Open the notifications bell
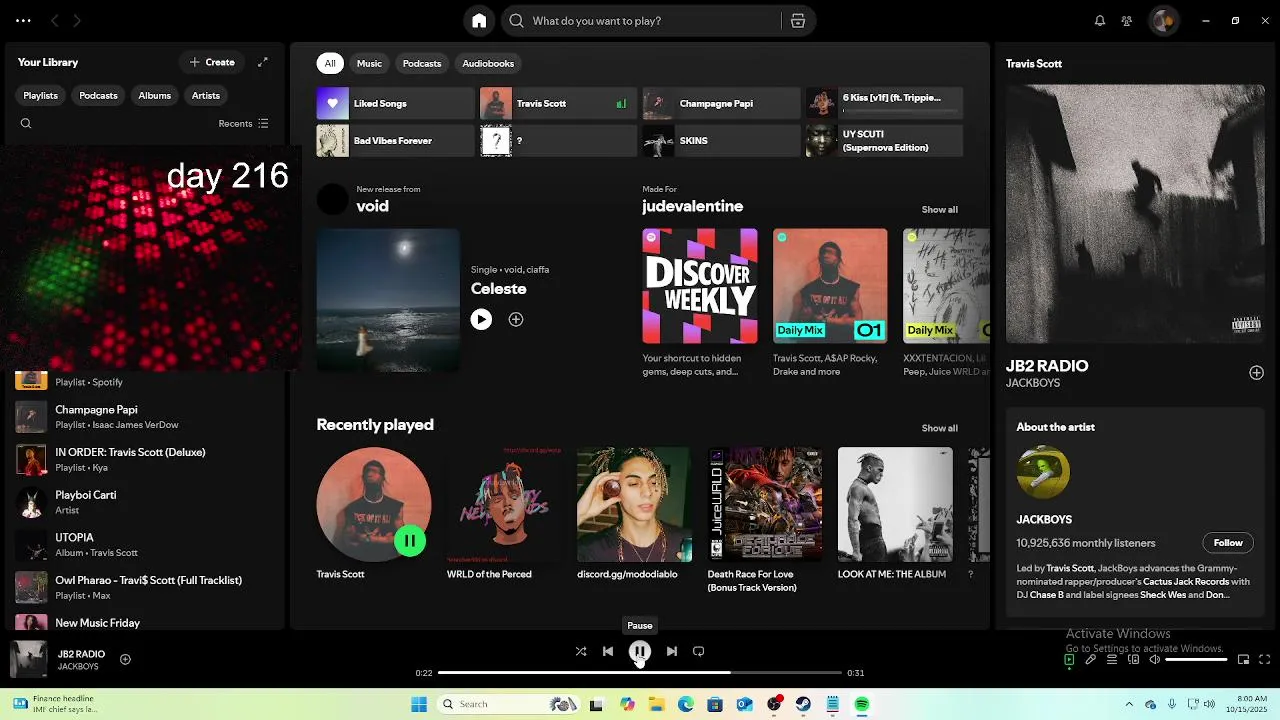The height and width of the screenshot is (720, 1280). point(1100,21)
